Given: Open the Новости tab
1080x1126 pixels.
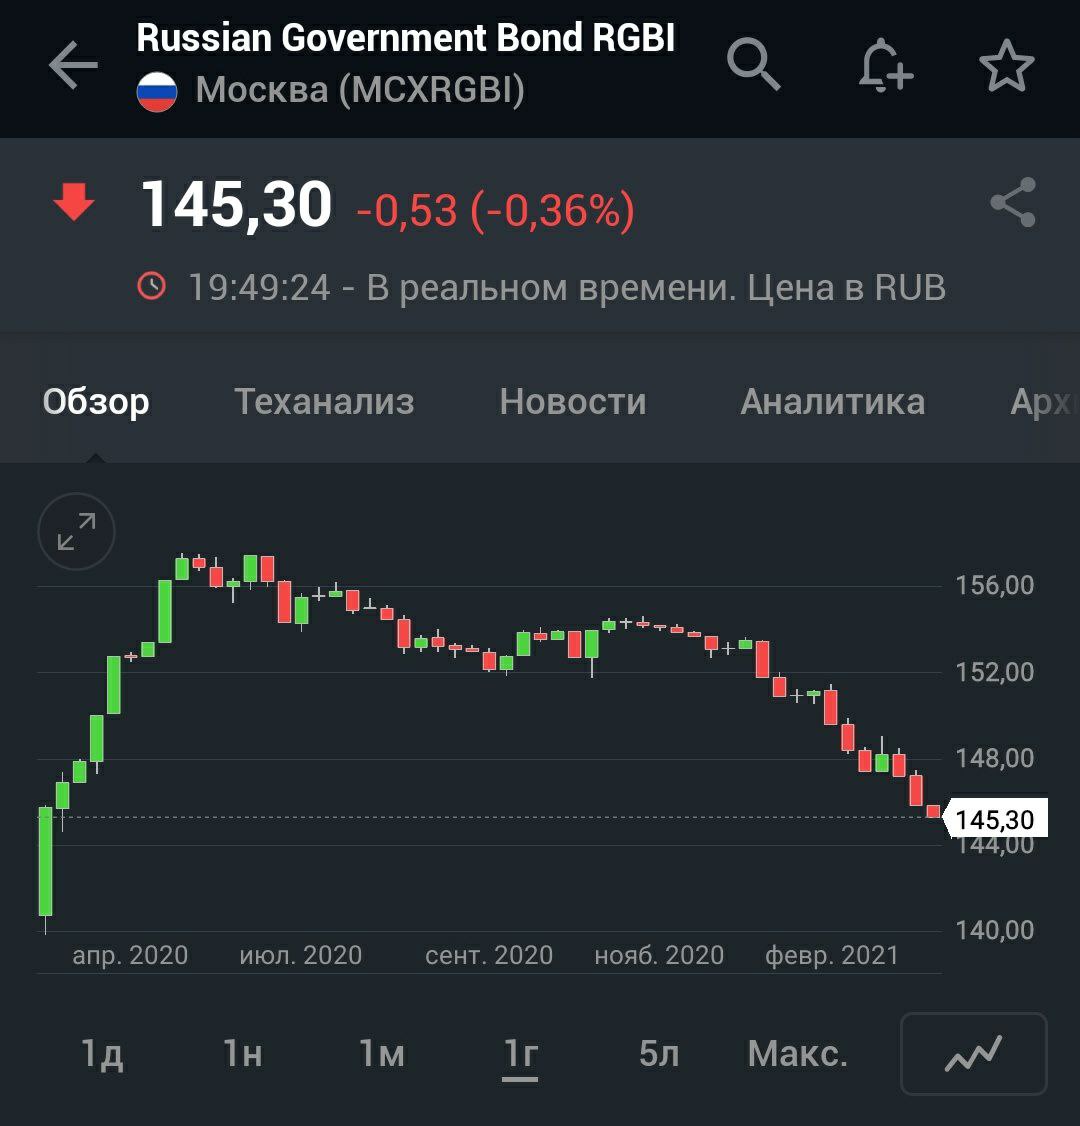Looking at the screenshot, I should coord(573,402).
